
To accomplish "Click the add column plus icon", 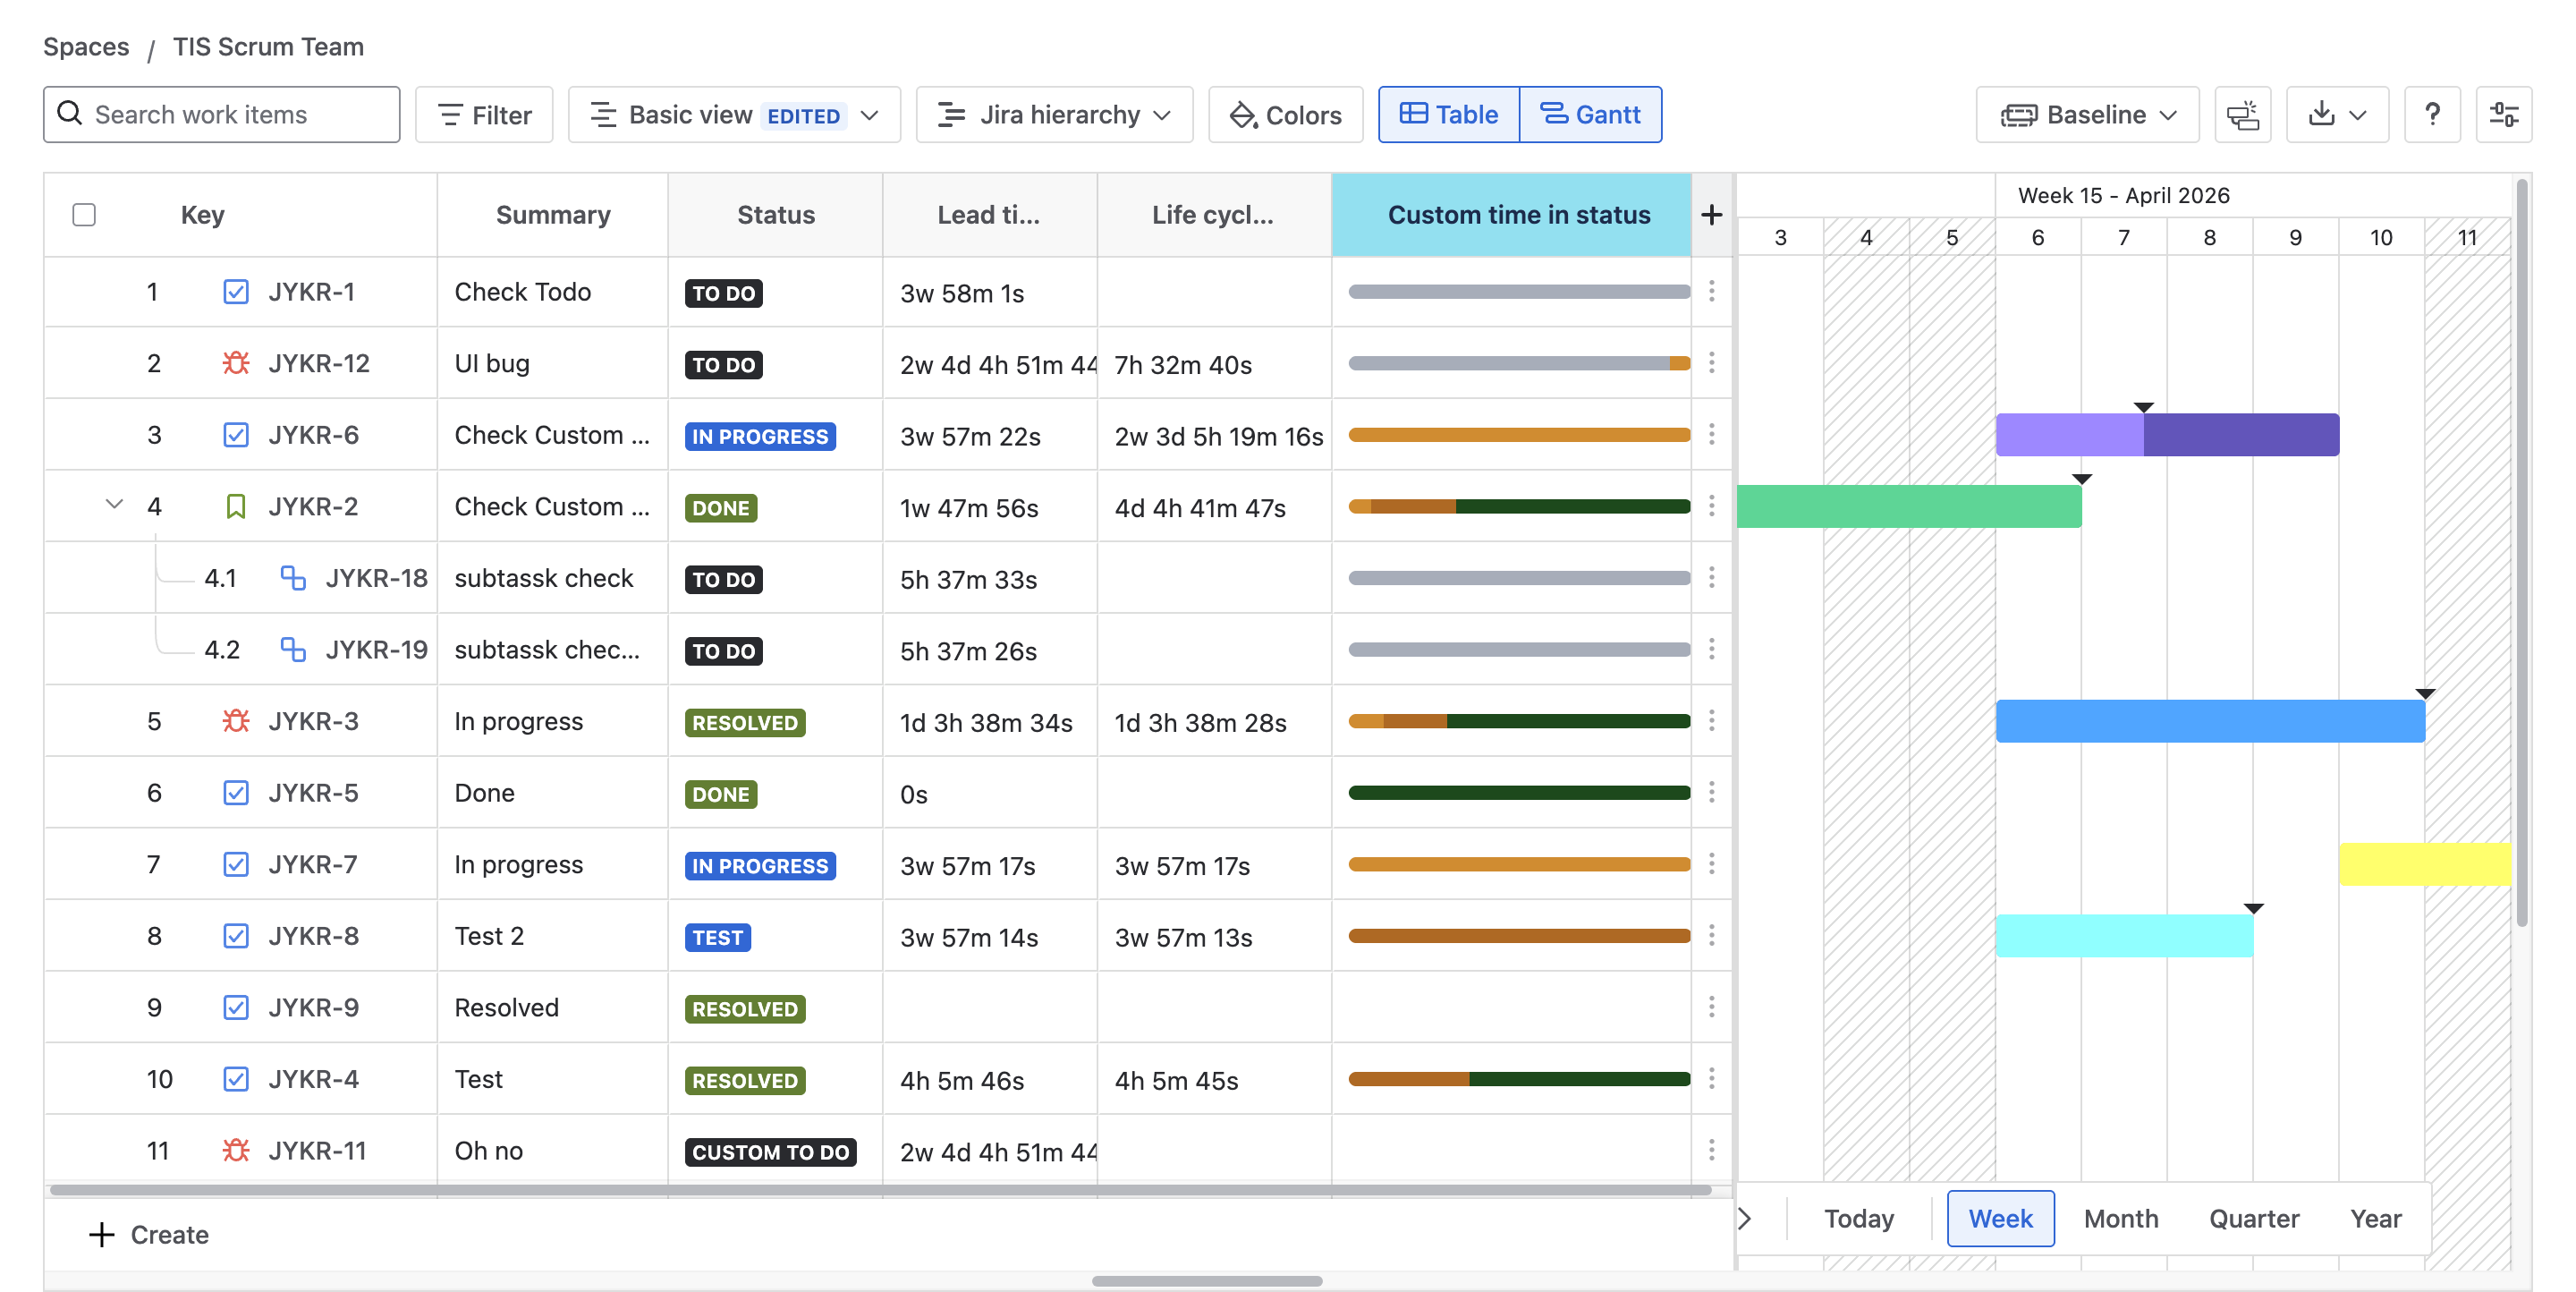I will pyautogui.click(x=1711, y=214).
